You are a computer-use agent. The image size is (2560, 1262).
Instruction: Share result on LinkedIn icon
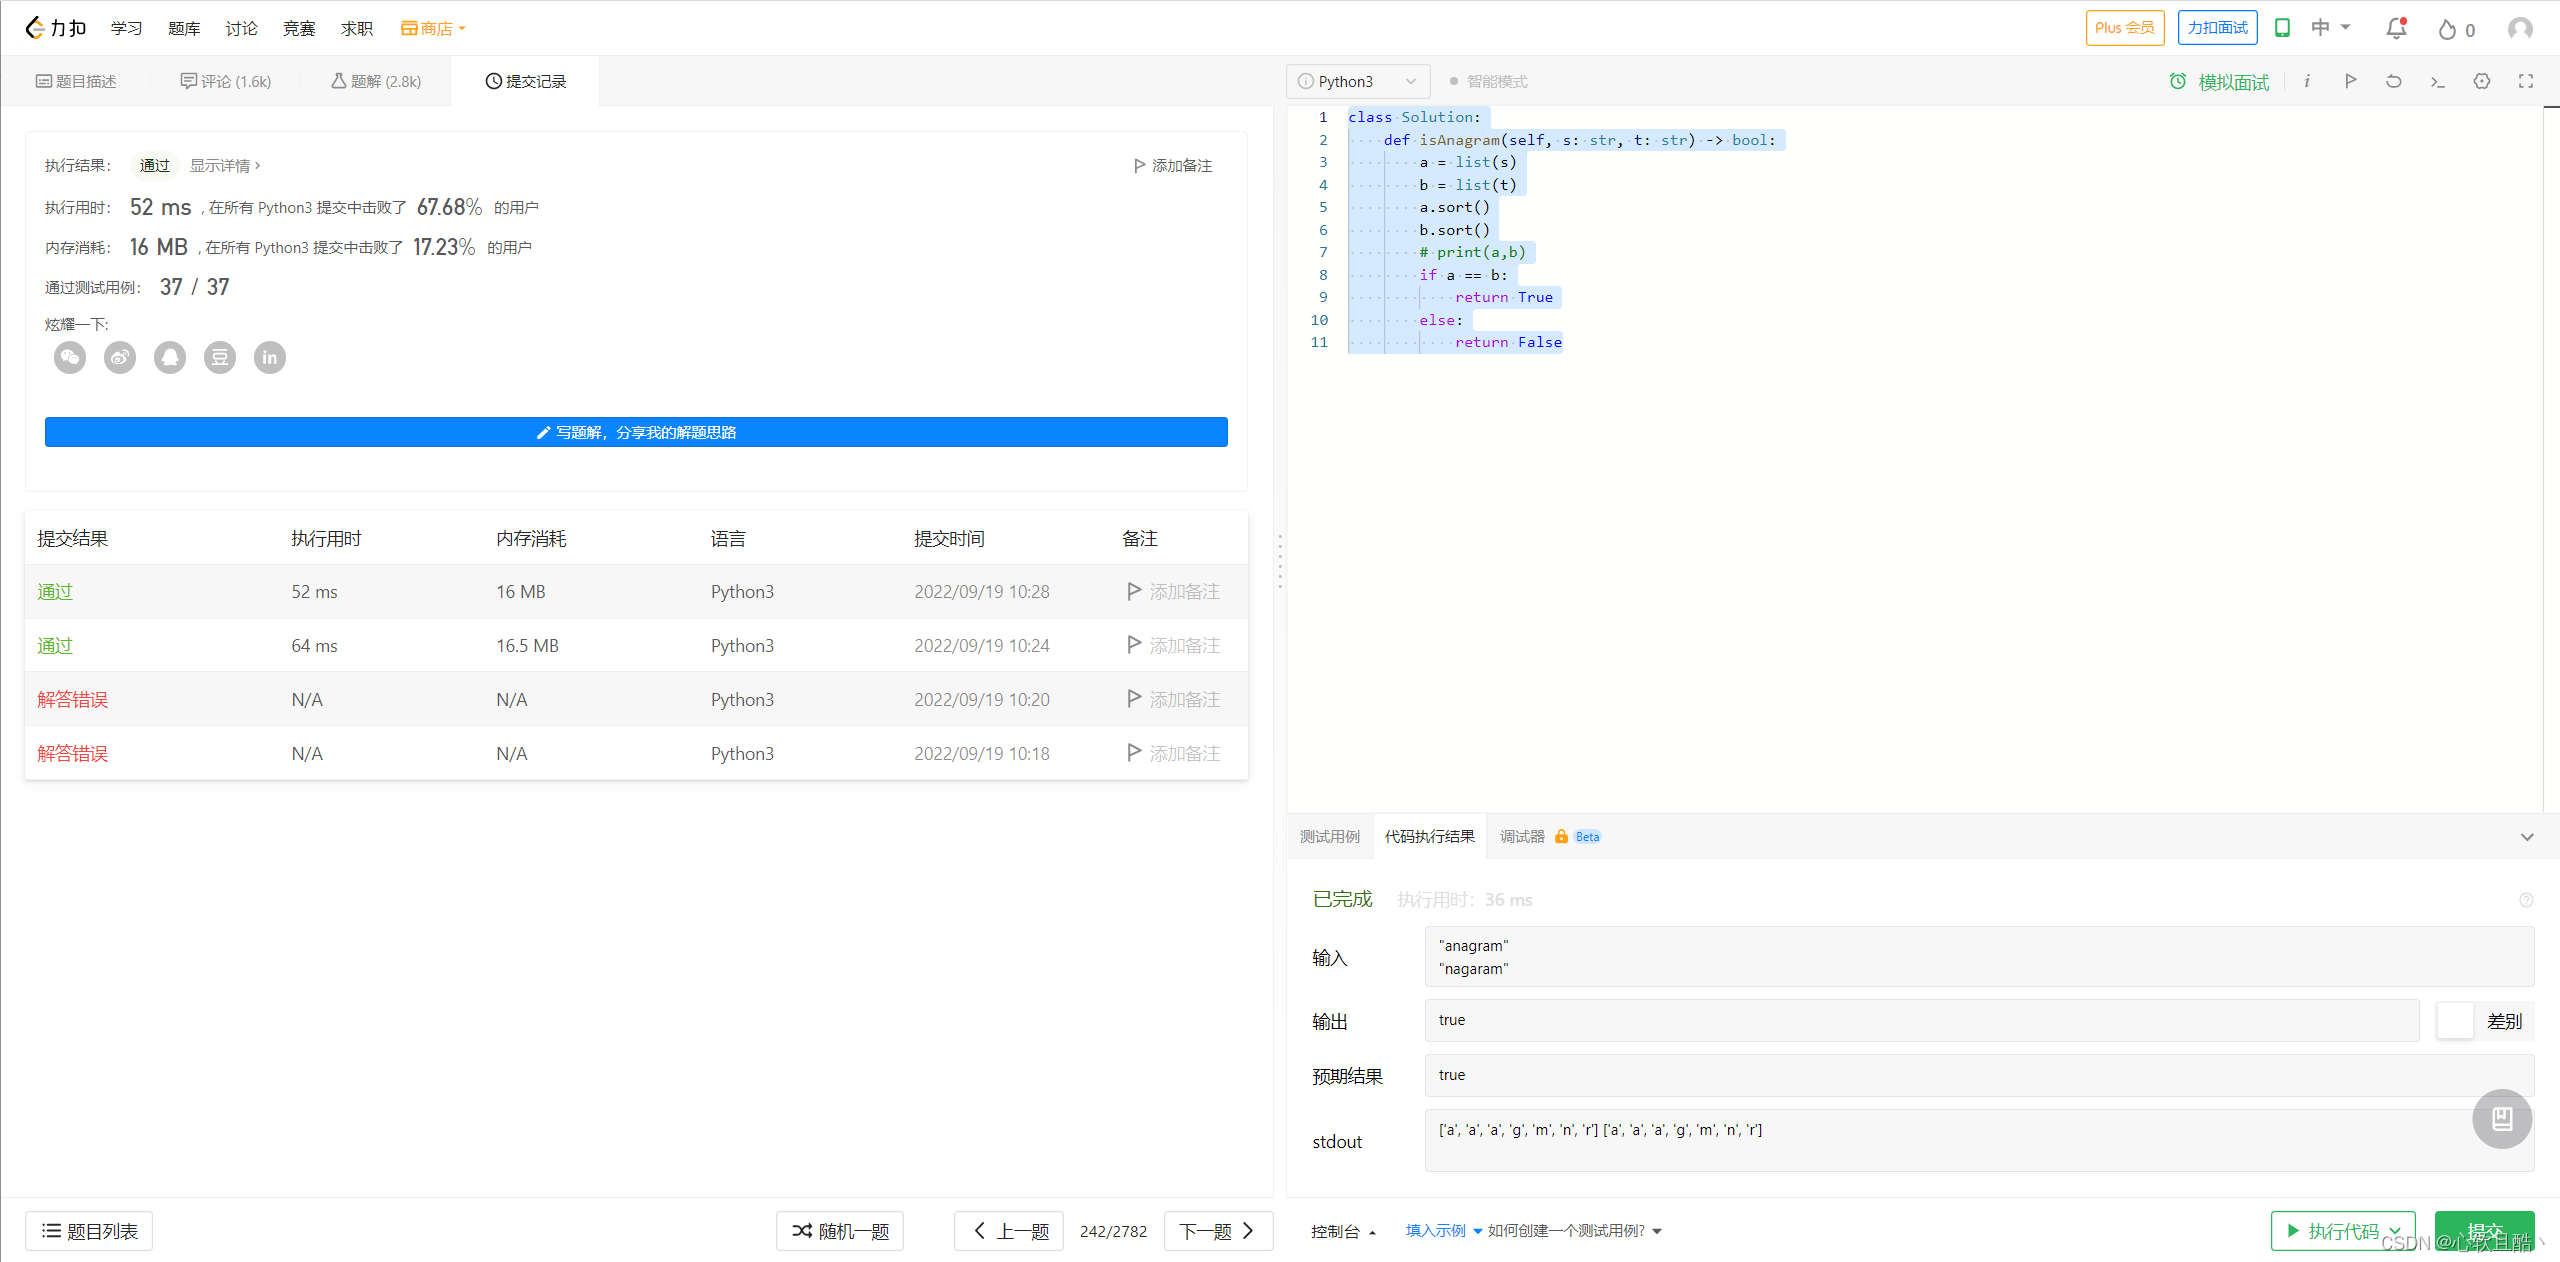pos(270,357)
